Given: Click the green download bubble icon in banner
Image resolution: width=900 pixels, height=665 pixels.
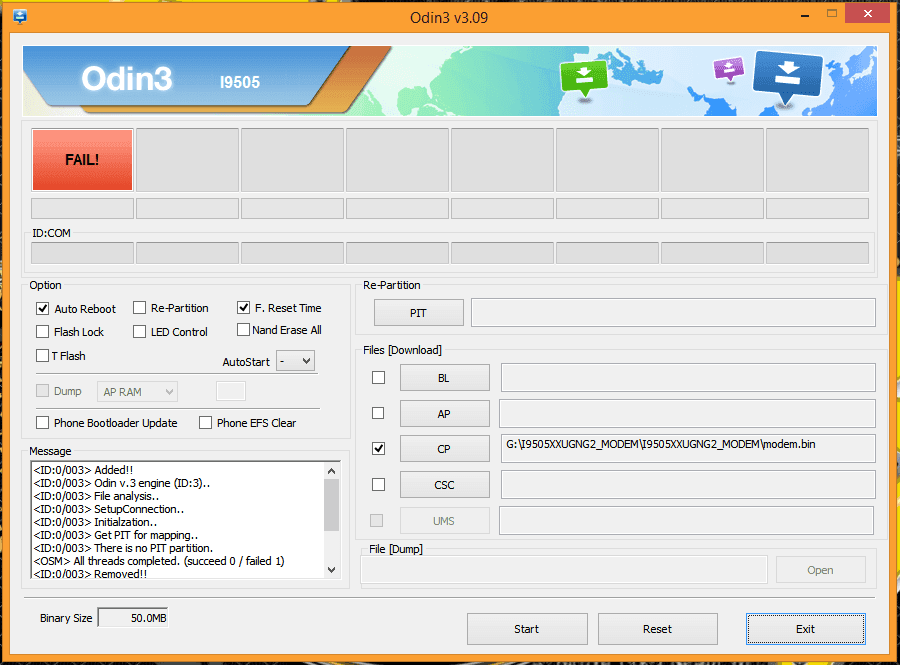Looking at the screenshot, I should (x=584, y=79).
